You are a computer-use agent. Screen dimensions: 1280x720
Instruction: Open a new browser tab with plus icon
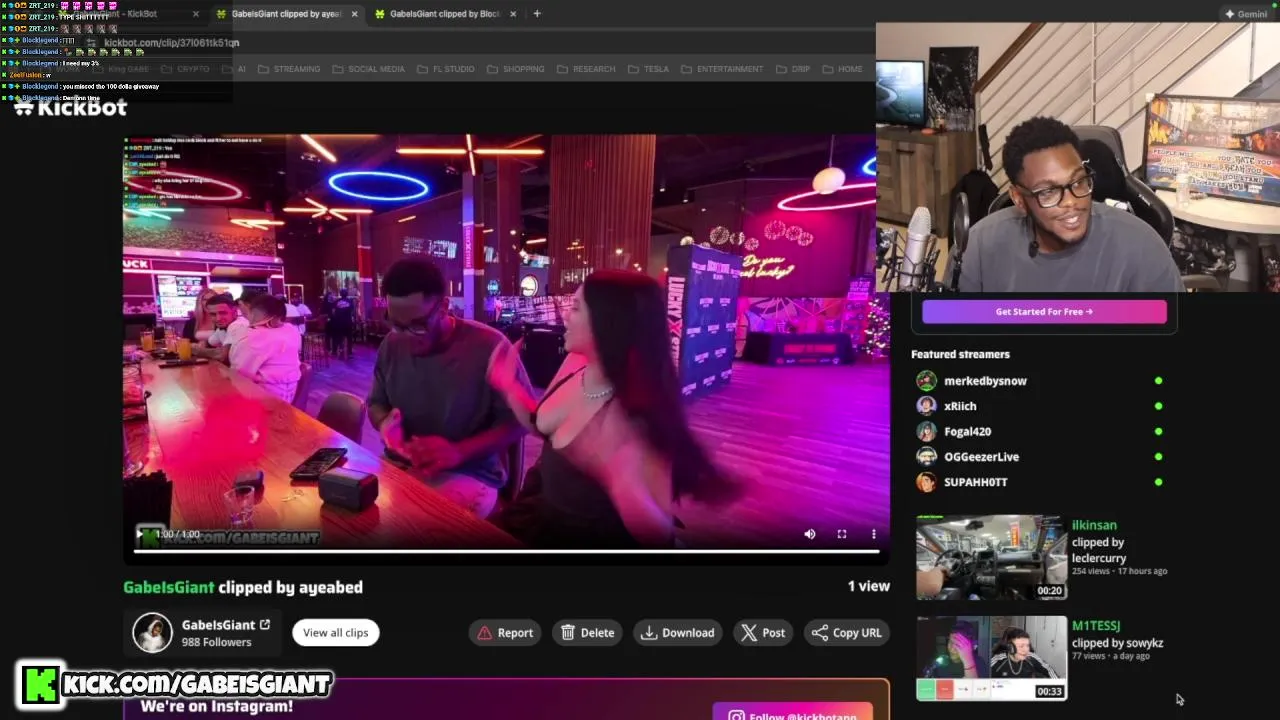coord(537,14)
